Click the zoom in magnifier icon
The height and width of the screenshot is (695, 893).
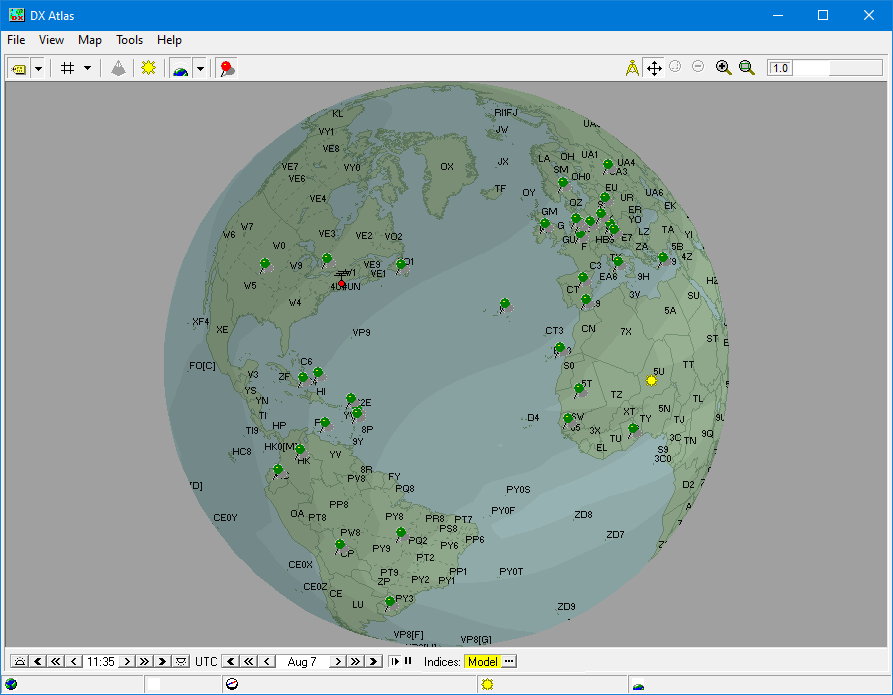[724, 68]
